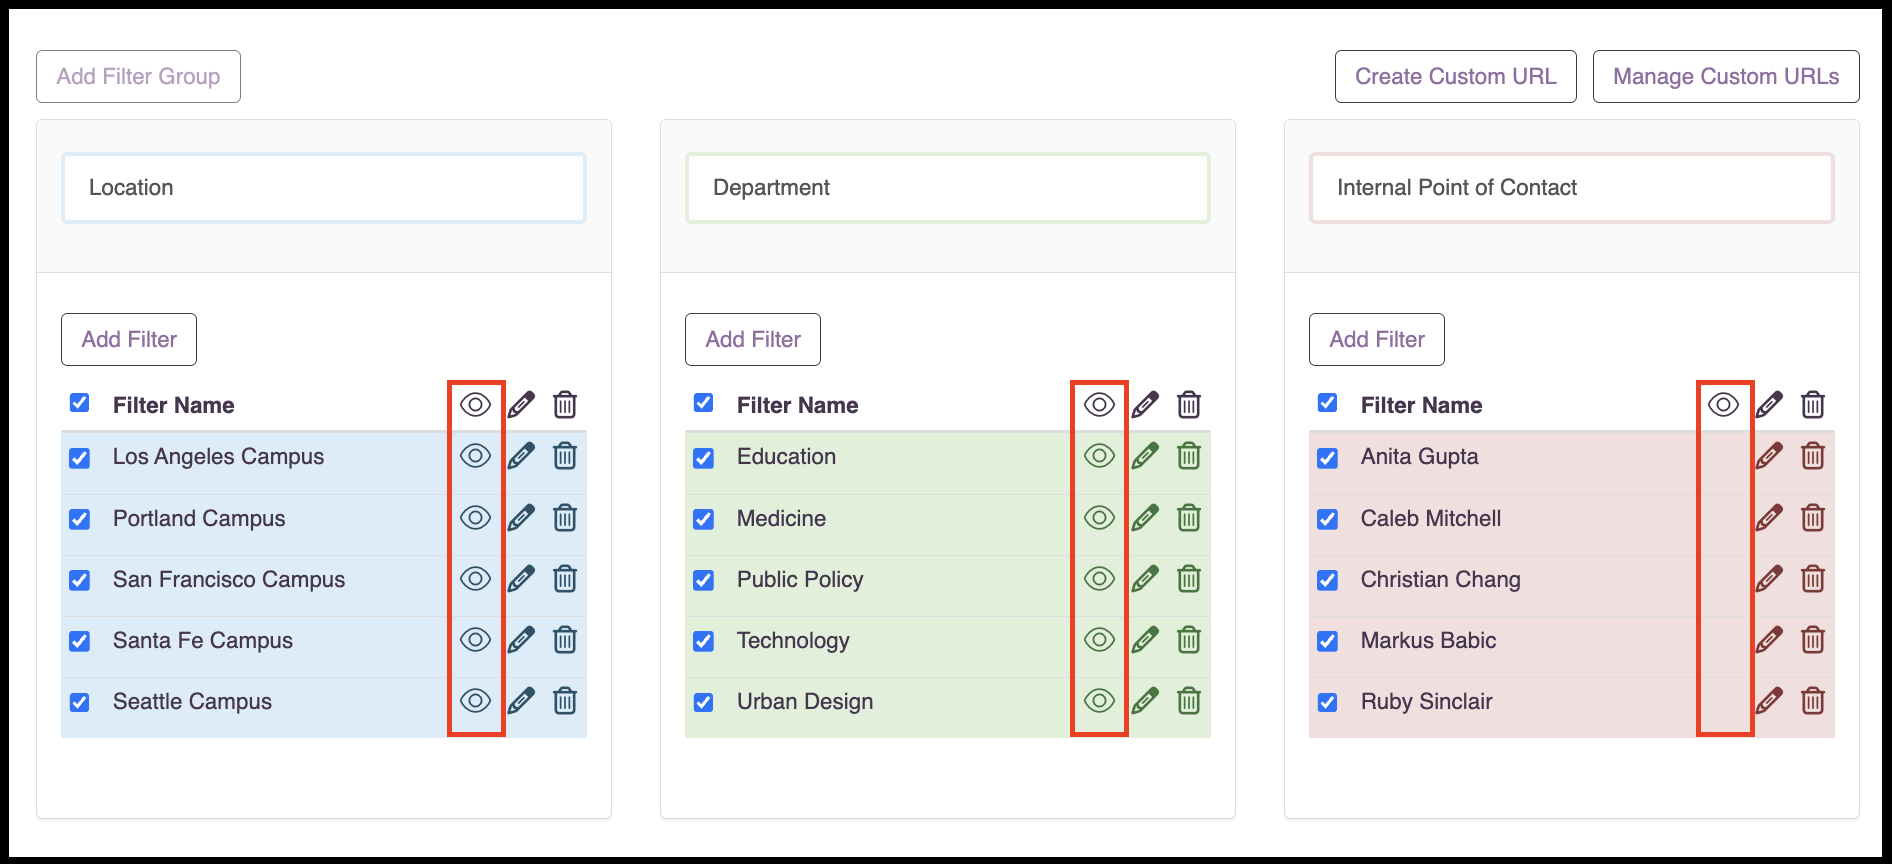
Task: Toggle visibility of Portland Campus
Action: click(x=475, y=518)
